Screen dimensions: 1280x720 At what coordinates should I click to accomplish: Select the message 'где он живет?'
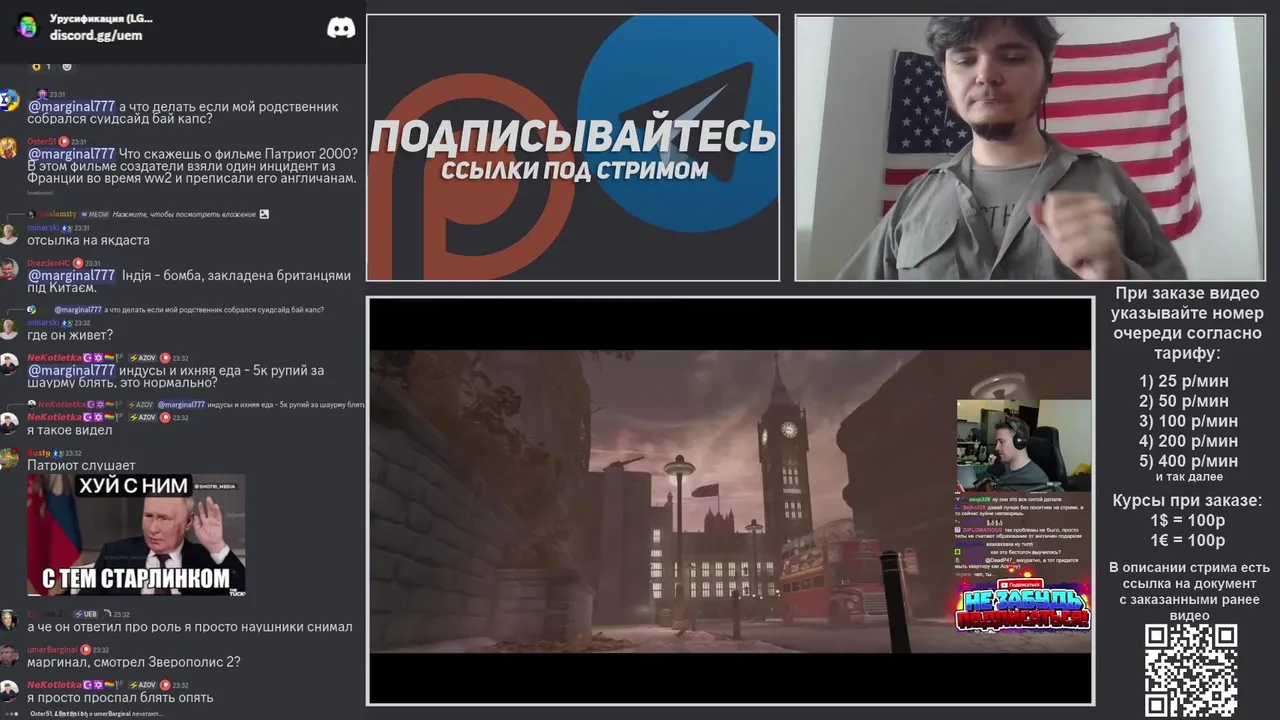tap(70, 335)
